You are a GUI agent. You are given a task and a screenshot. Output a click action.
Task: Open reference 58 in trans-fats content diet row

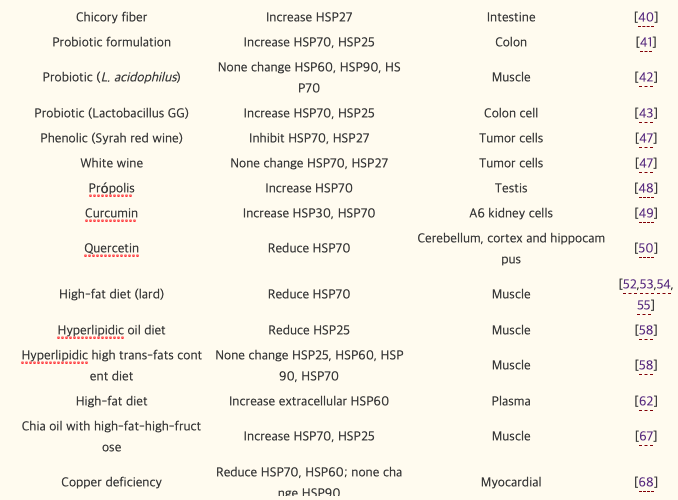(x=646, y=365)
